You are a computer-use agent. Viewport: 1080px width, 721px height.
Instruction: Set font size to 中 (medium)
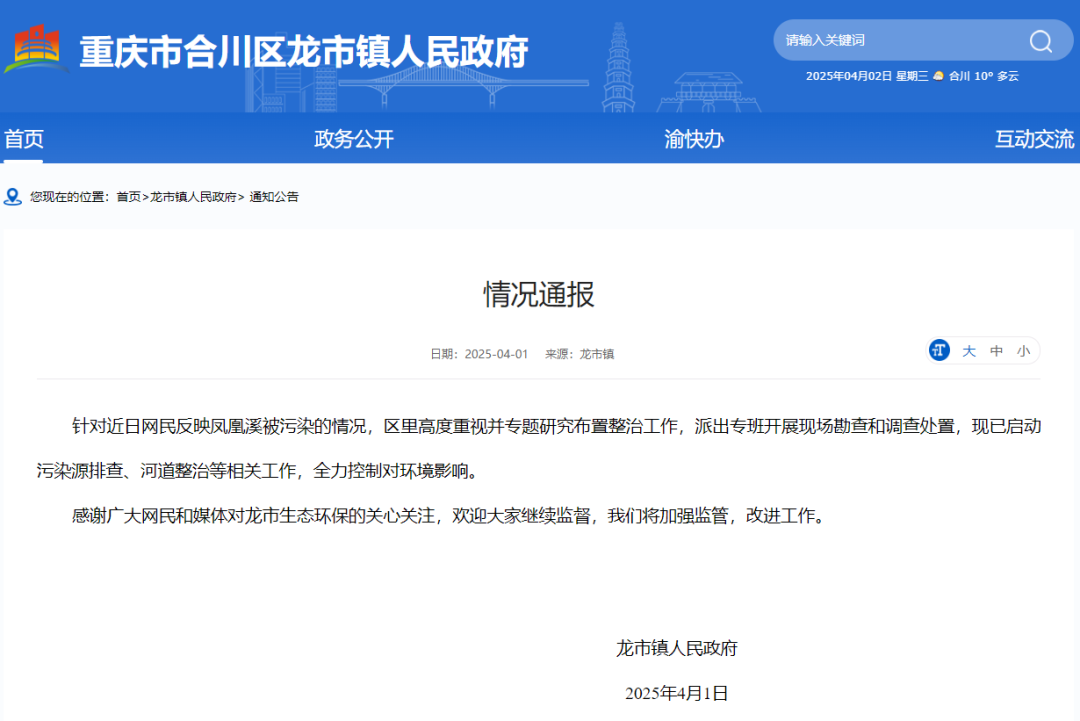tap(996, 351)
